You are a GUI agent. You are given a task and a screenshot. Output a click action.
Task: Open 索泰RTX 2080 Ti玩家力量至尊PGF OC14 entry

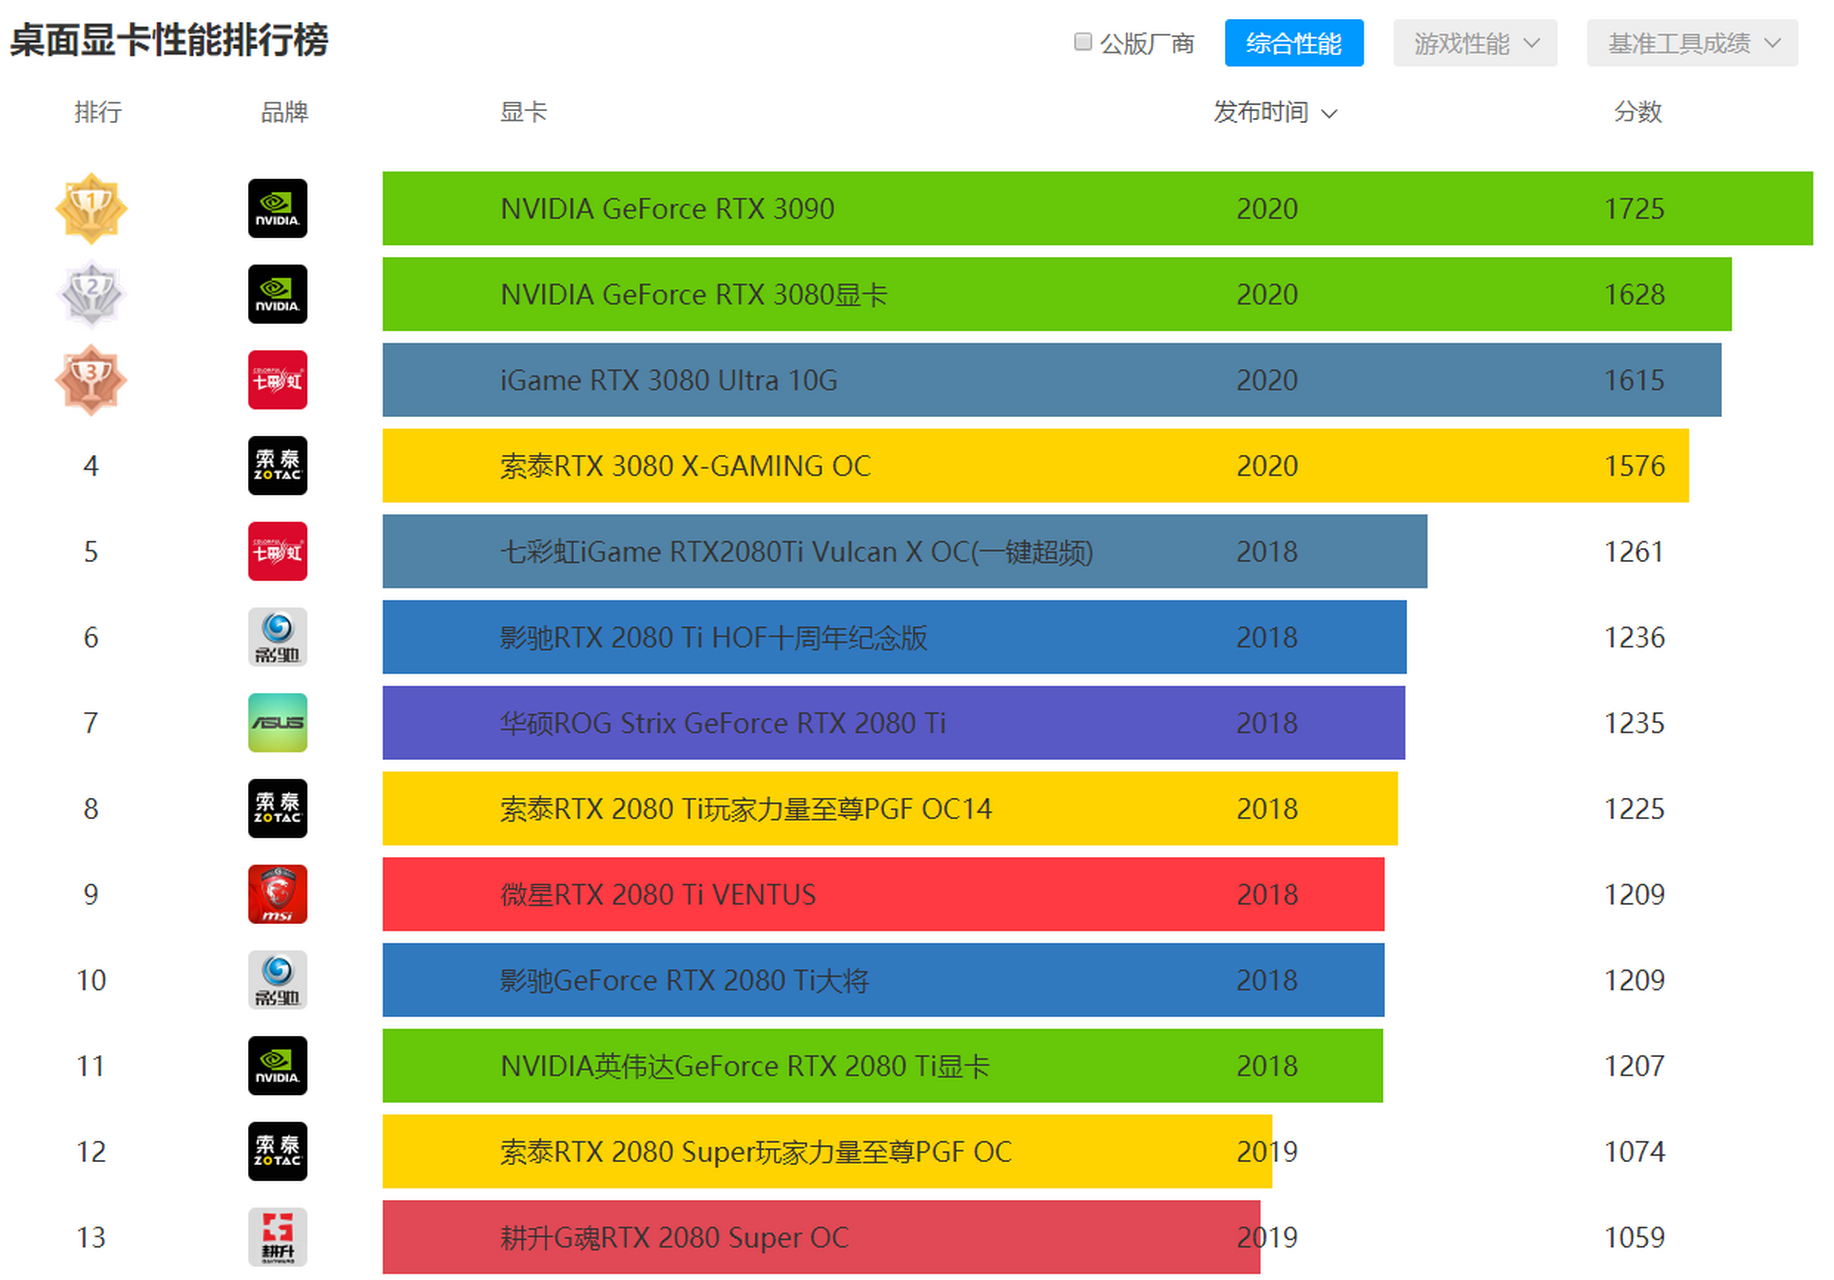click(x=890, y=808)
